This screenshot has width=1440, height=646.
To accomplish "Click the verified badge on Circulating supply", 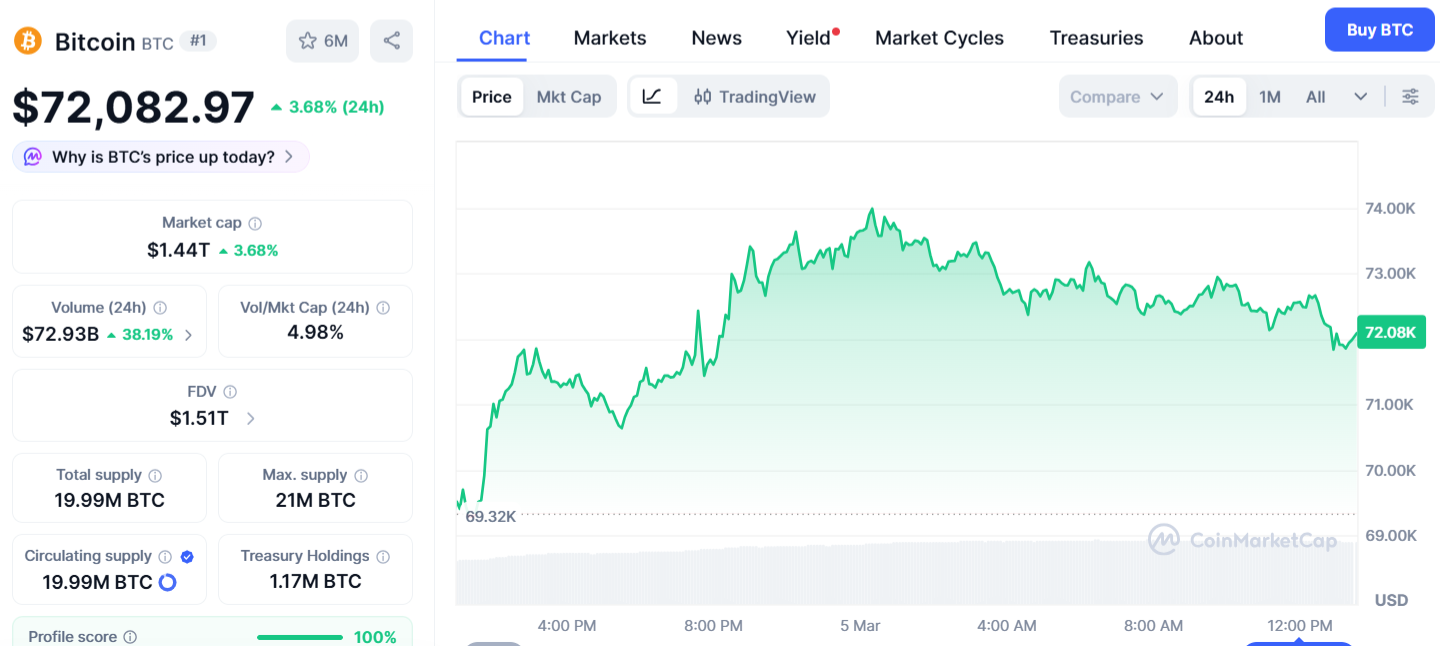I will (x=186, y=556).
